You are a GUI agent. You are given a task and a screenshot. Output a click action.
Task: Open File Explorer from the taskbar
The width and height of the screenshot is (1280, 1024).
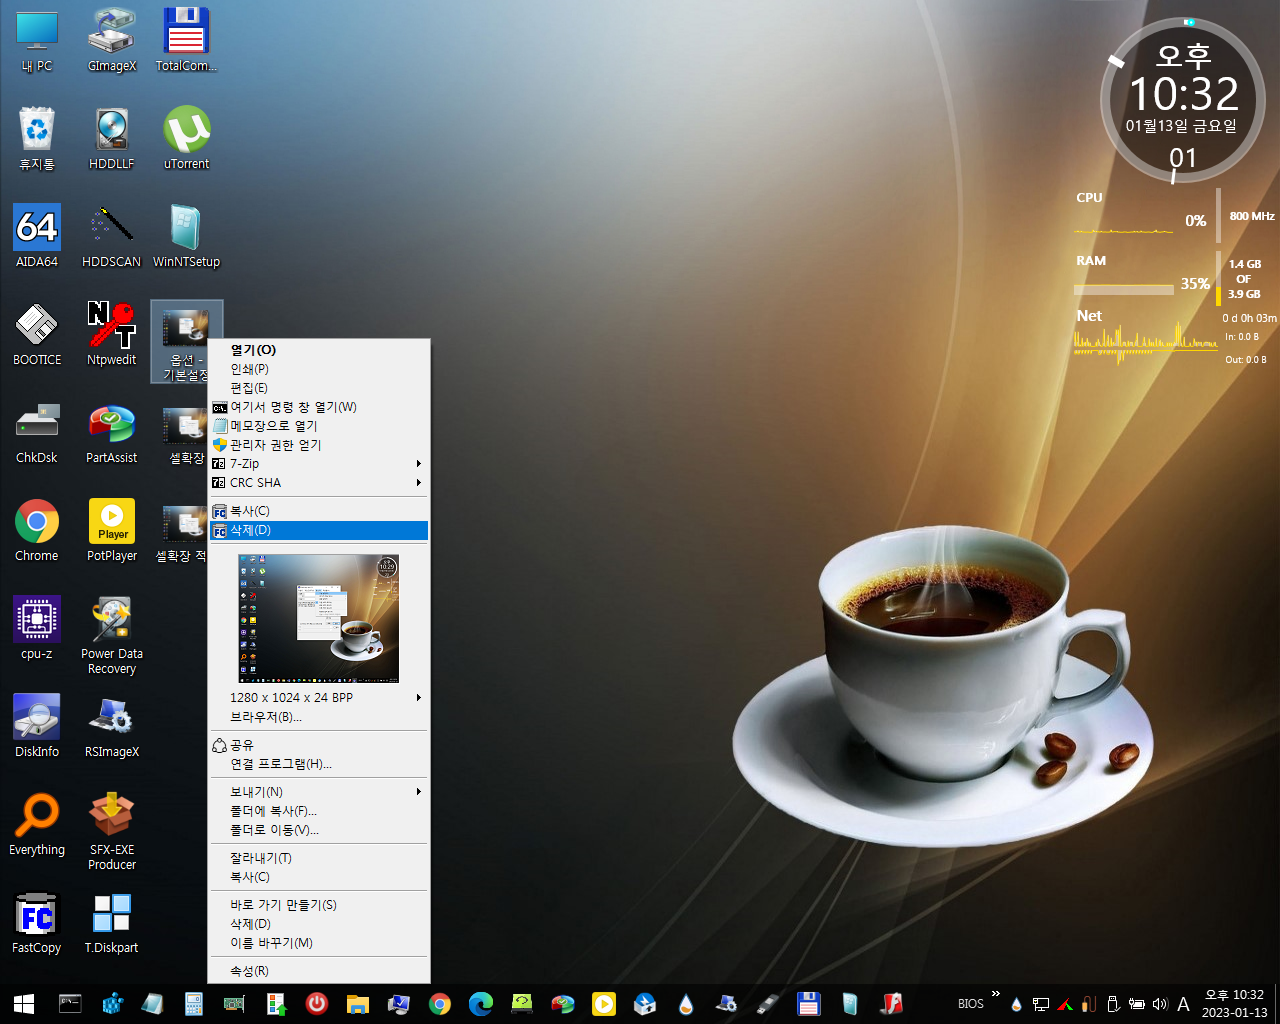point(358,1004)
